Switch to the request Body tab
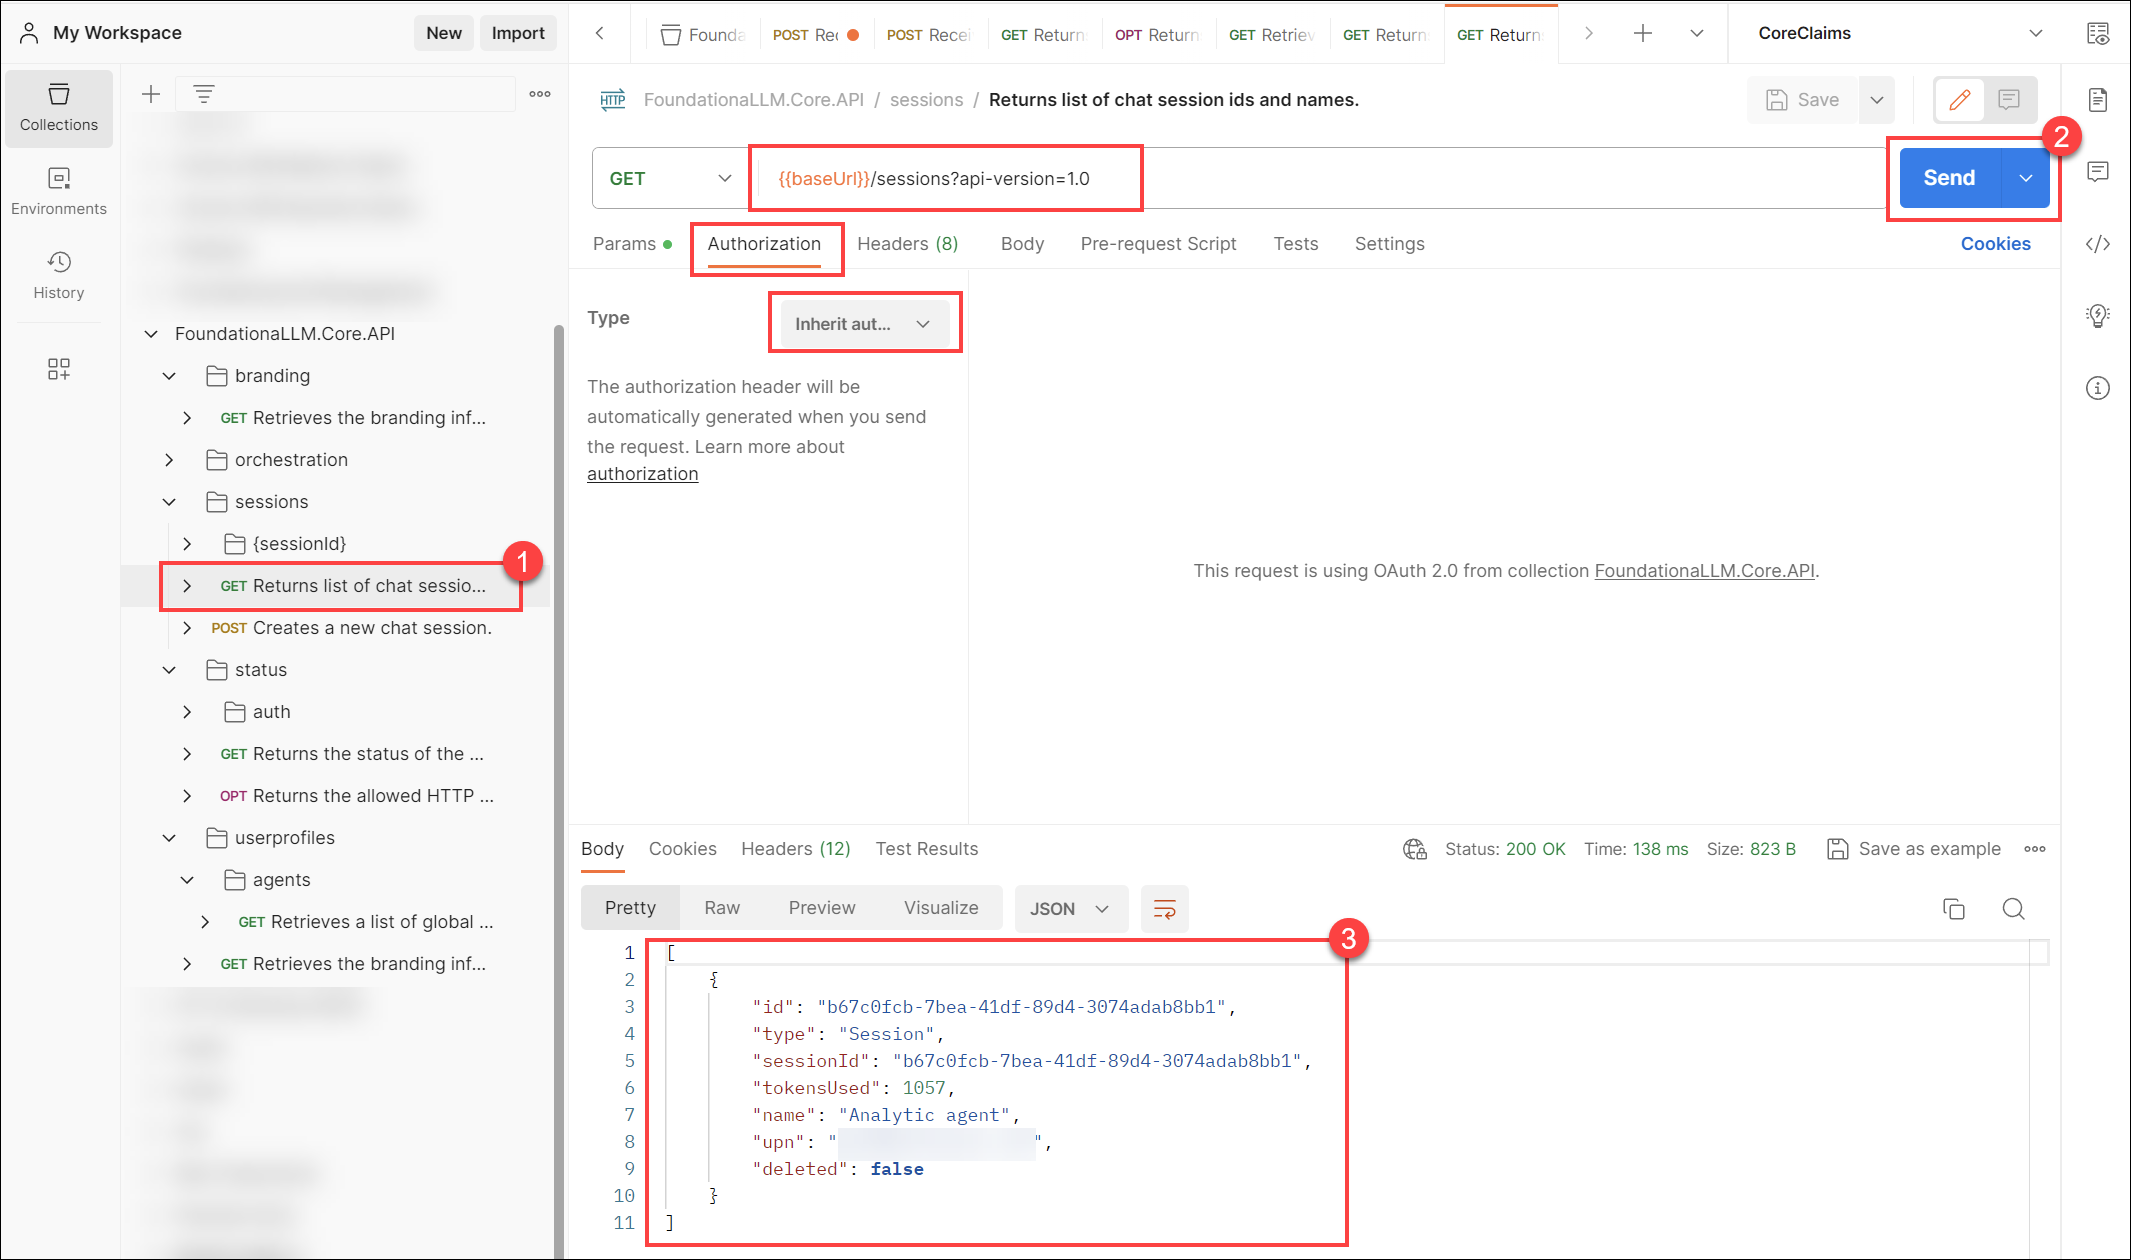Viewport: 2131px width, 1260px height. click(1022, 244)
